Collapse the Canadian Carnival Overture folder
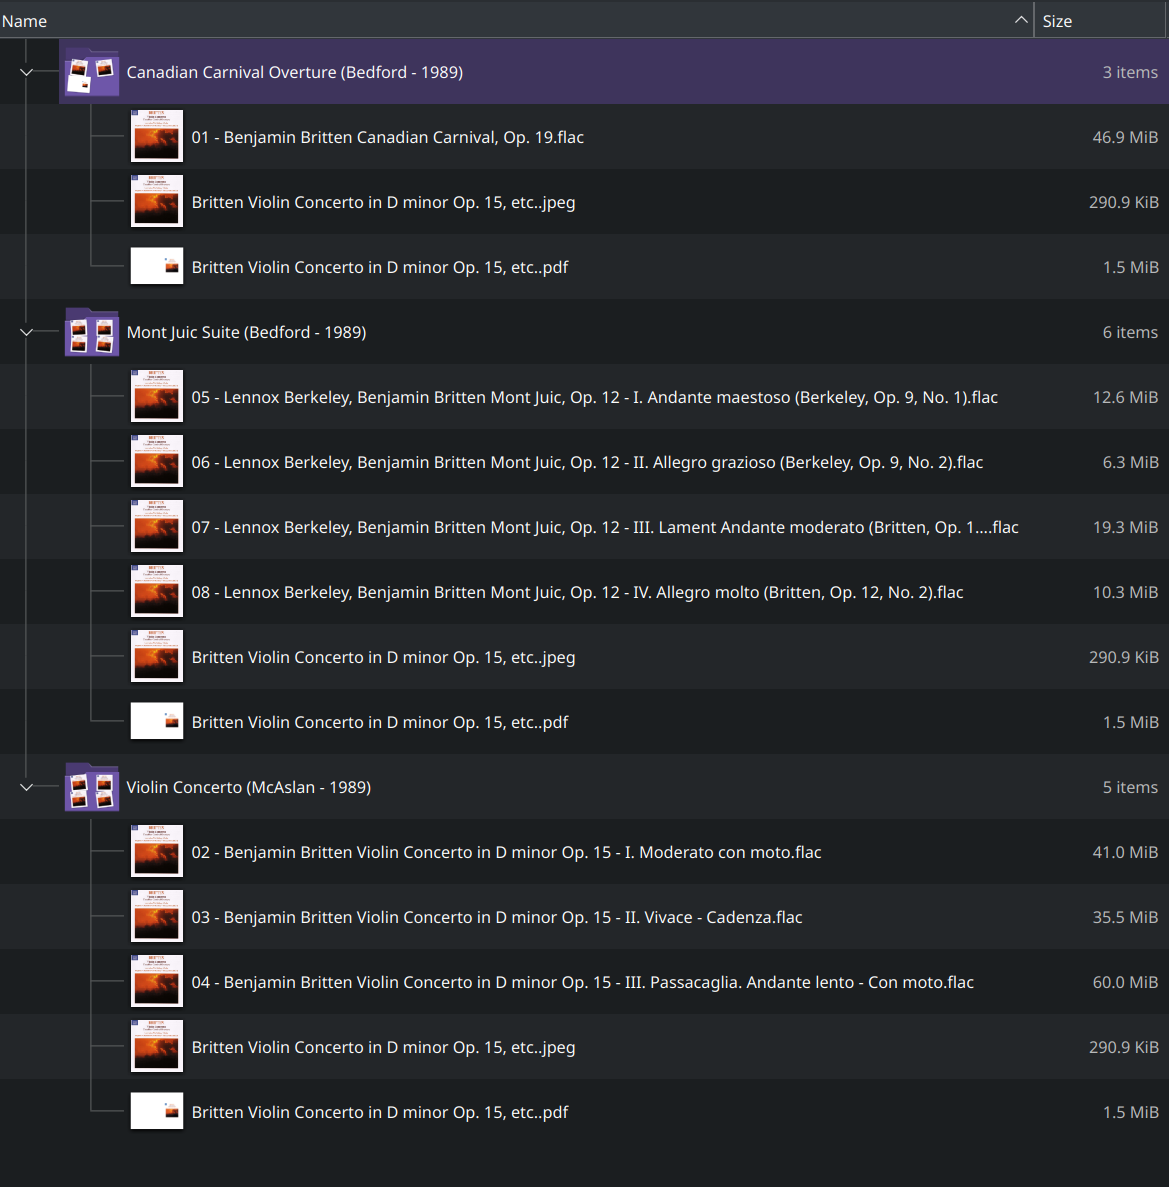The width and height of the screenshot is (1169, 1187). [x=26, y=72]
